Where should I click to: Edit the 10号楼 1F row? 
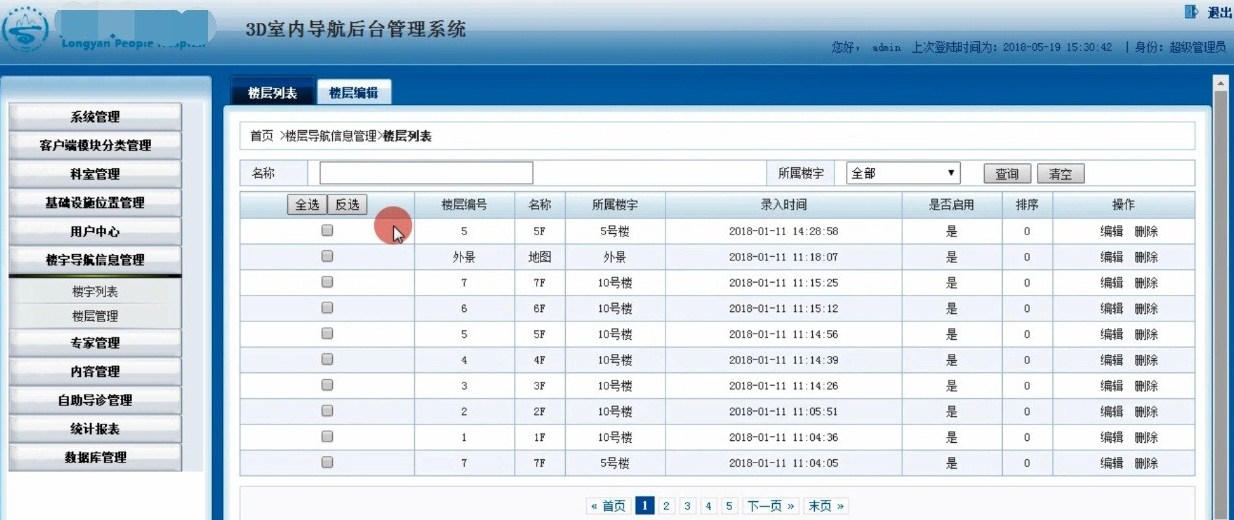coord(1111,438)
